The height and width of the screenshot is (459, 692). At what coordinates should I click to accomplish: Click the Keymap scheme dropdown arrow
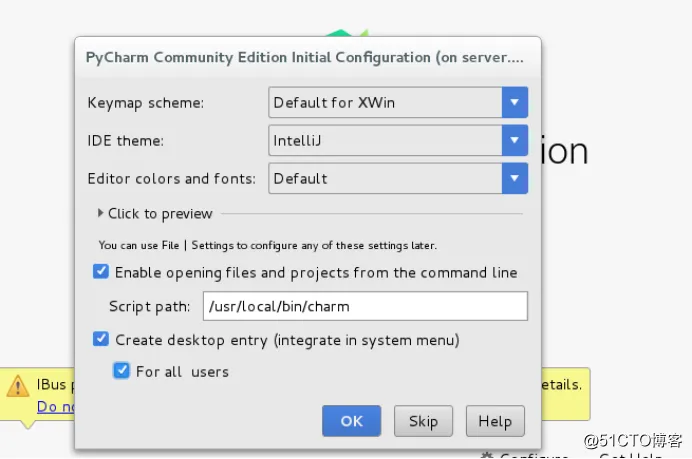point(515,102)
